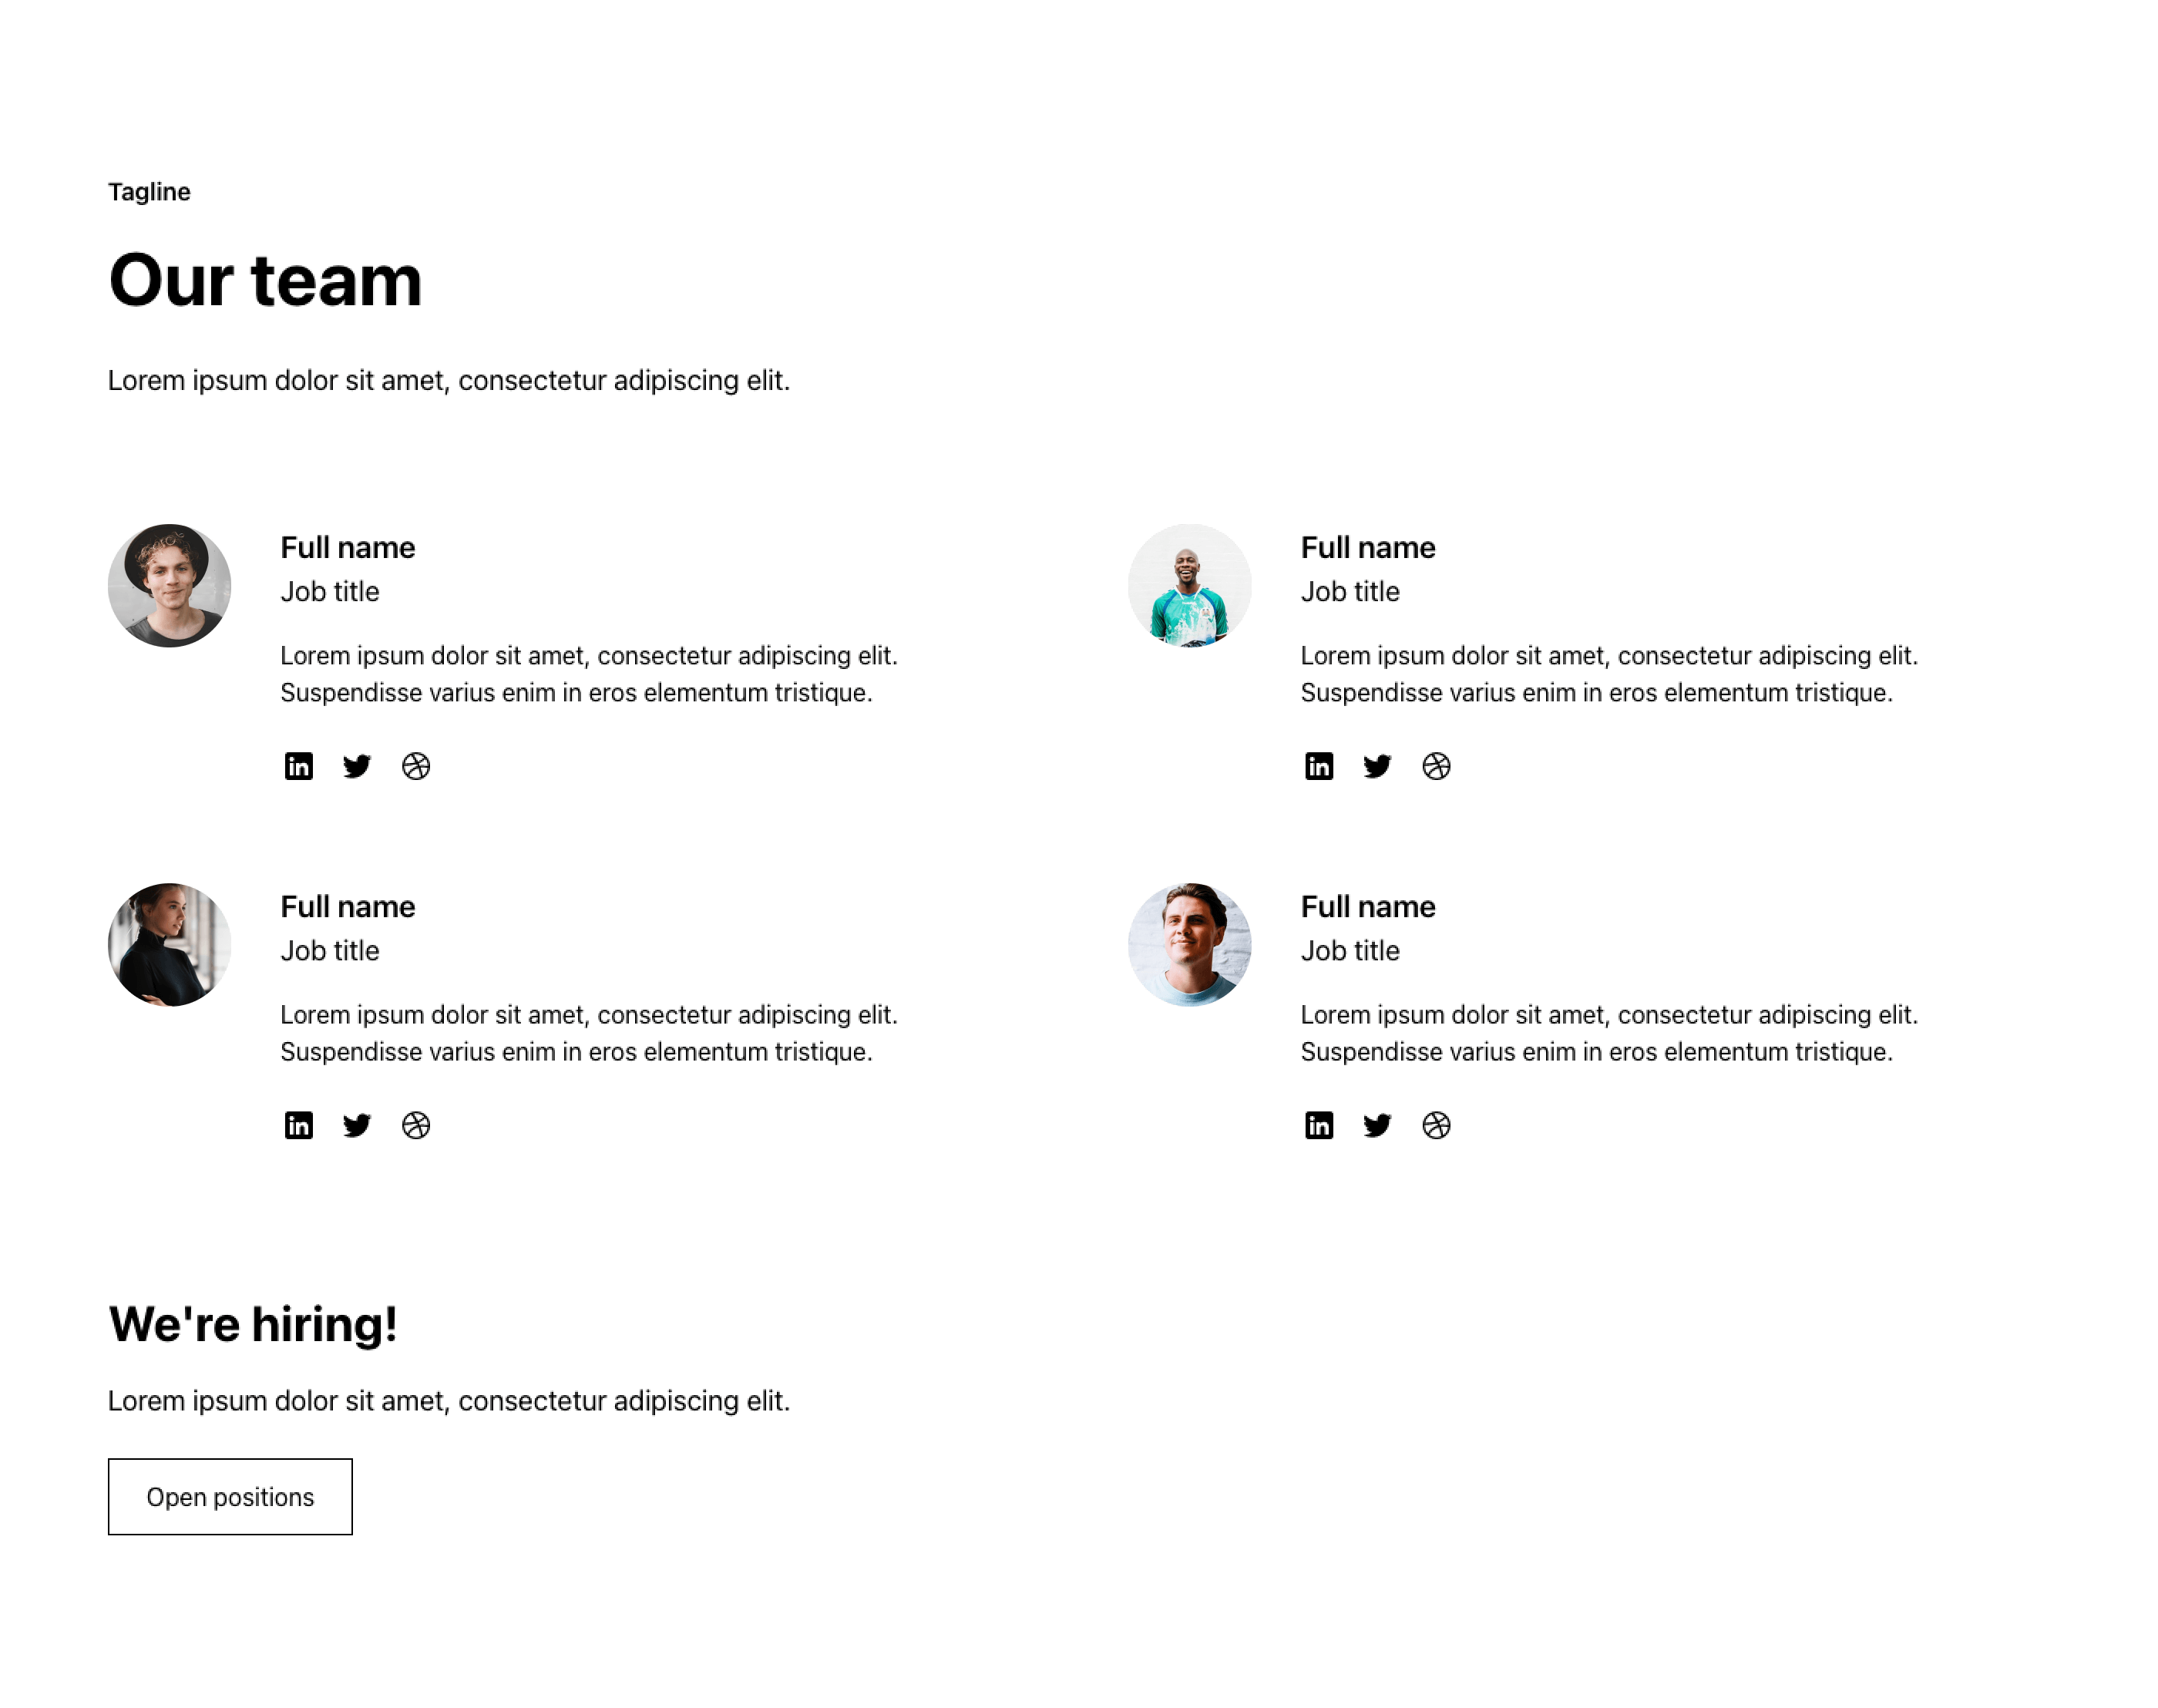Click avatar of smiling man in blue shirt
2158x1708 pixels.
pyautogui.click(x=1189, y=944)
